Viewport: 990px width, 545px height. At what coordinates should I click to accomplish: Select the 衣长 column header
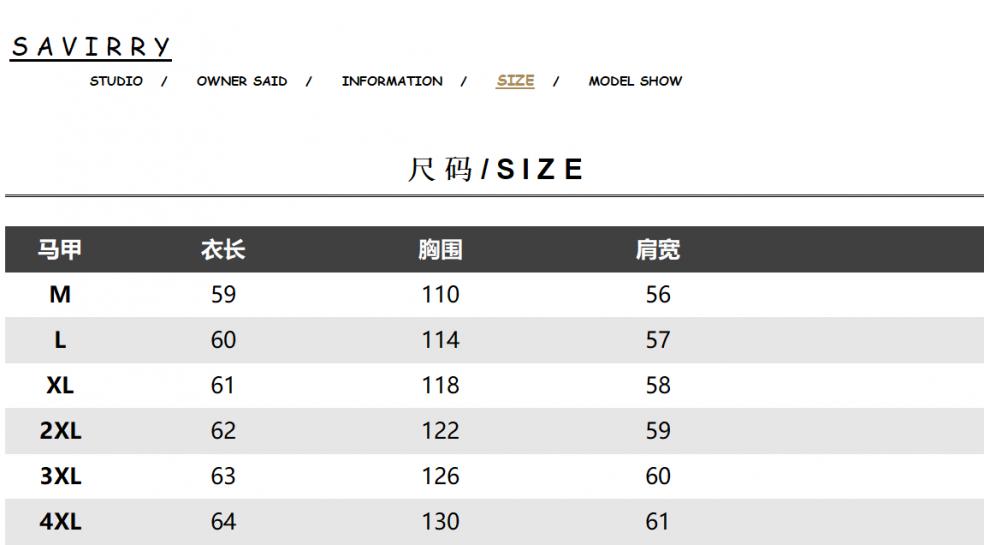coord(223,249)
